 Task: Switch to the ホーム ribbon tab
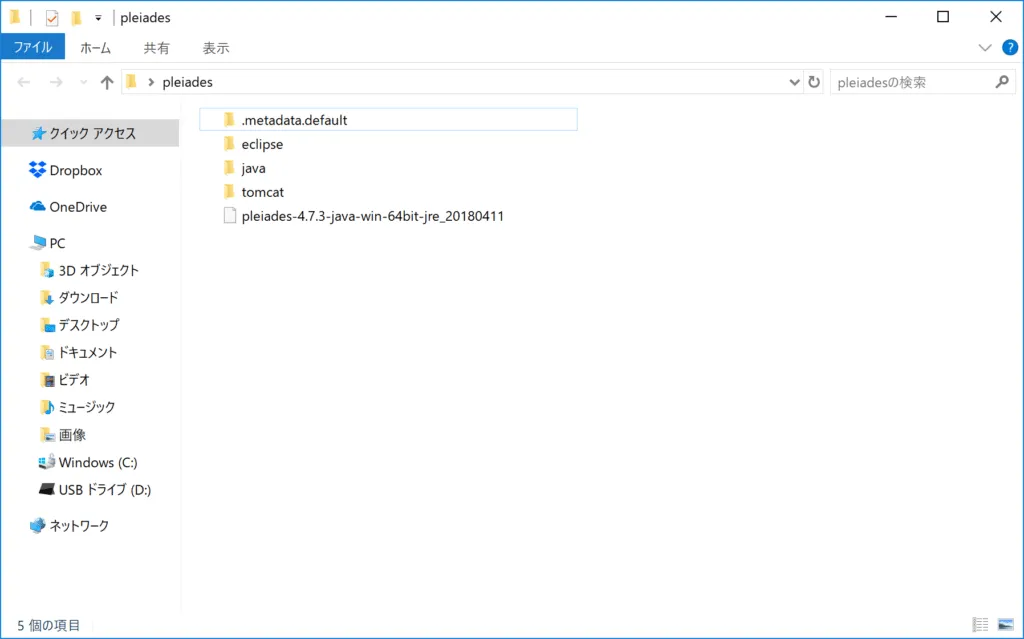click(95, 48)
